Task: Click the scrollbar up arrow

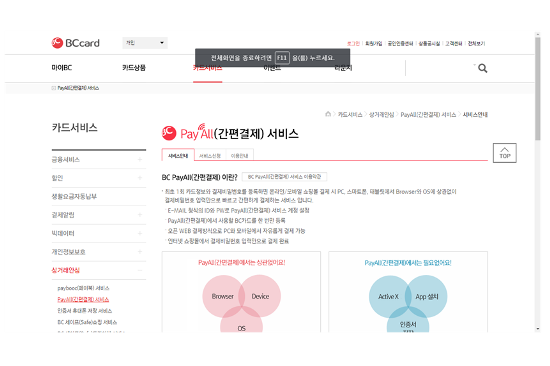Action: click(x=537, y=34)
